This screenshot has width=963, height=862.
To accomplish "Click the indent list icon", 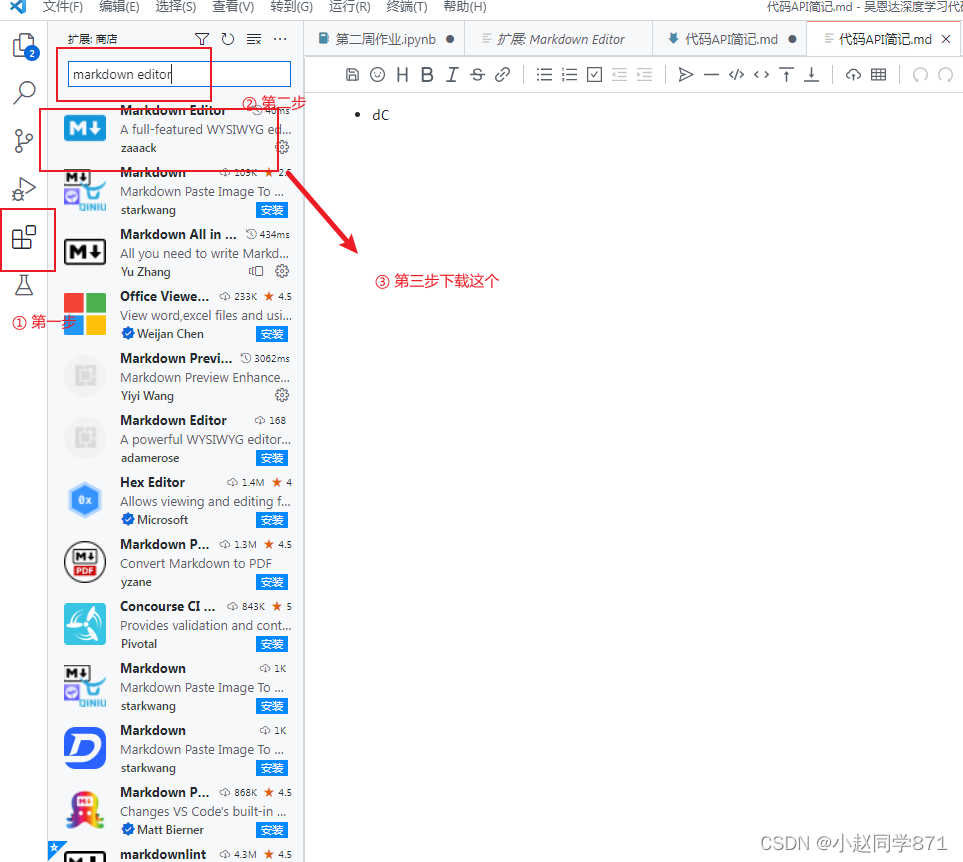I will click(x=644, y=74).
